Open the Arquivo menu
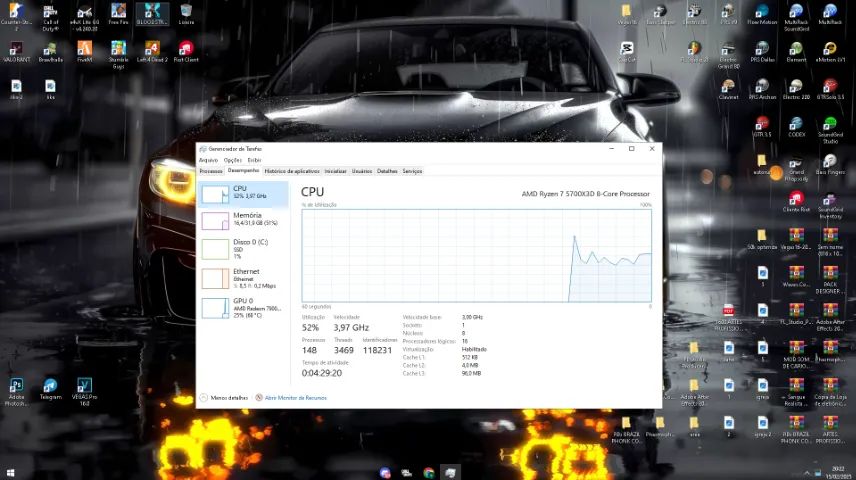This screenshot has width=856, height=480. [x=208, y=160]
